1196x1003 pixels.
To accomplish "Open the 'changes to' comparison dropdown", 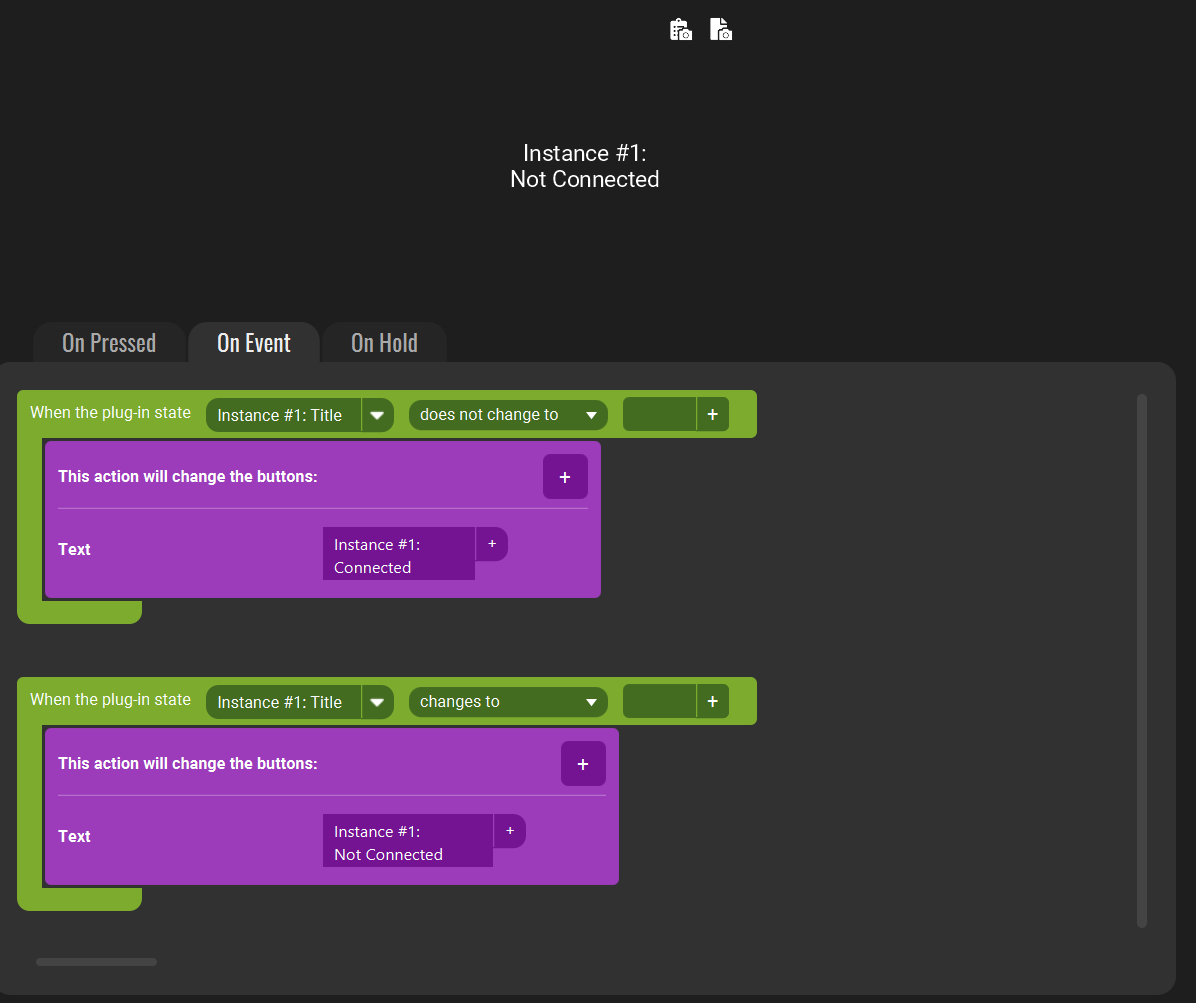I will tap(508, 702).
